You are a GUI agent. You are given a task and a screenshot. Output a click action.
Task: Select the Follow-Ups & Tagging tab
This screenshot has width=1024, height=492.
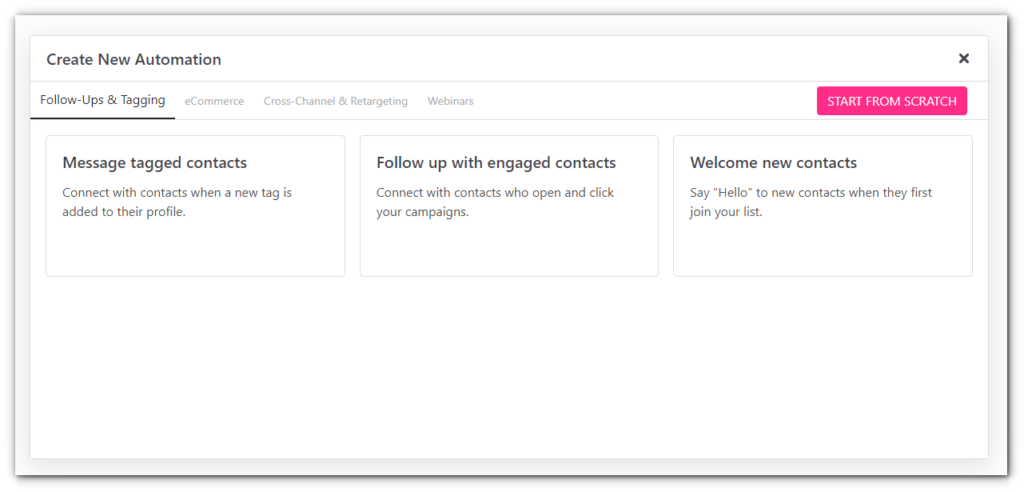click(103, 100)
